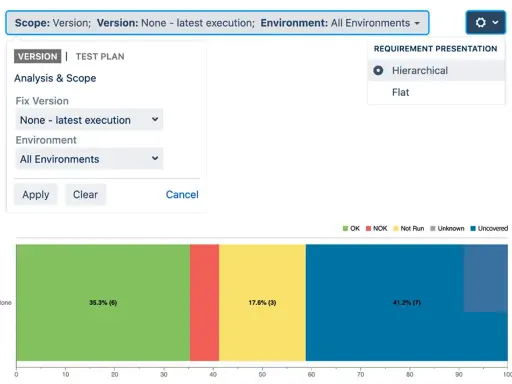Toggle the Not Run legend entry
The width and height of the screenshot is (512, 384).
tap(409, 228)
